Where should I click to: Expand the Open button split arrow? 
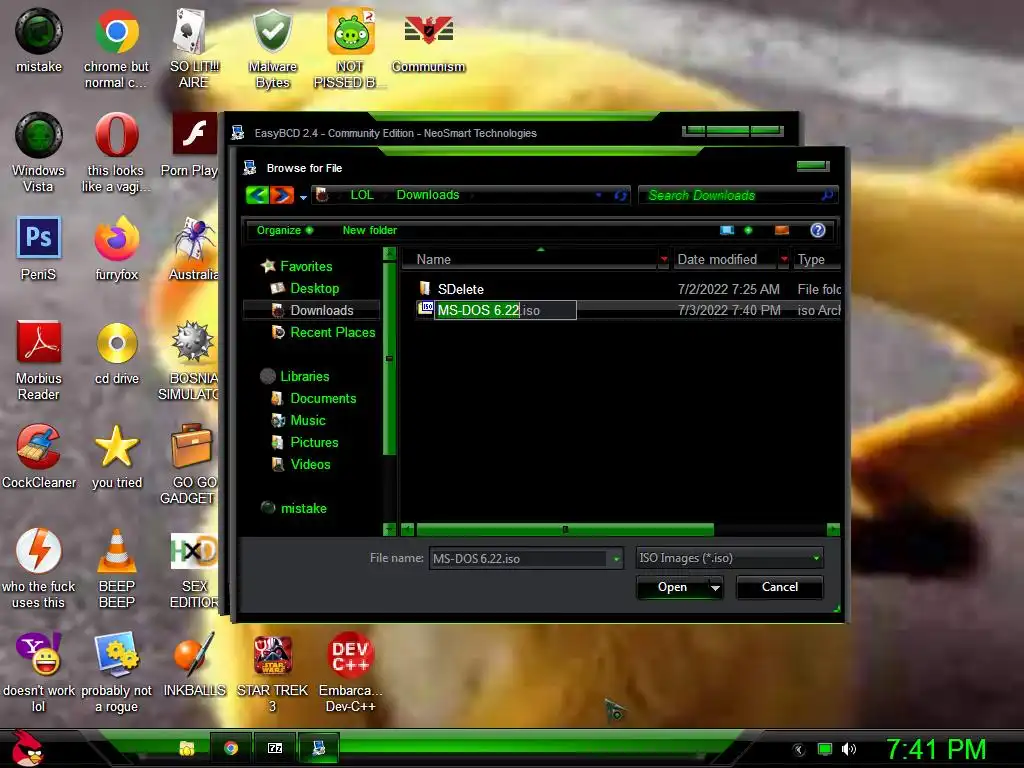pyautogui.click(x=716, y=587)
